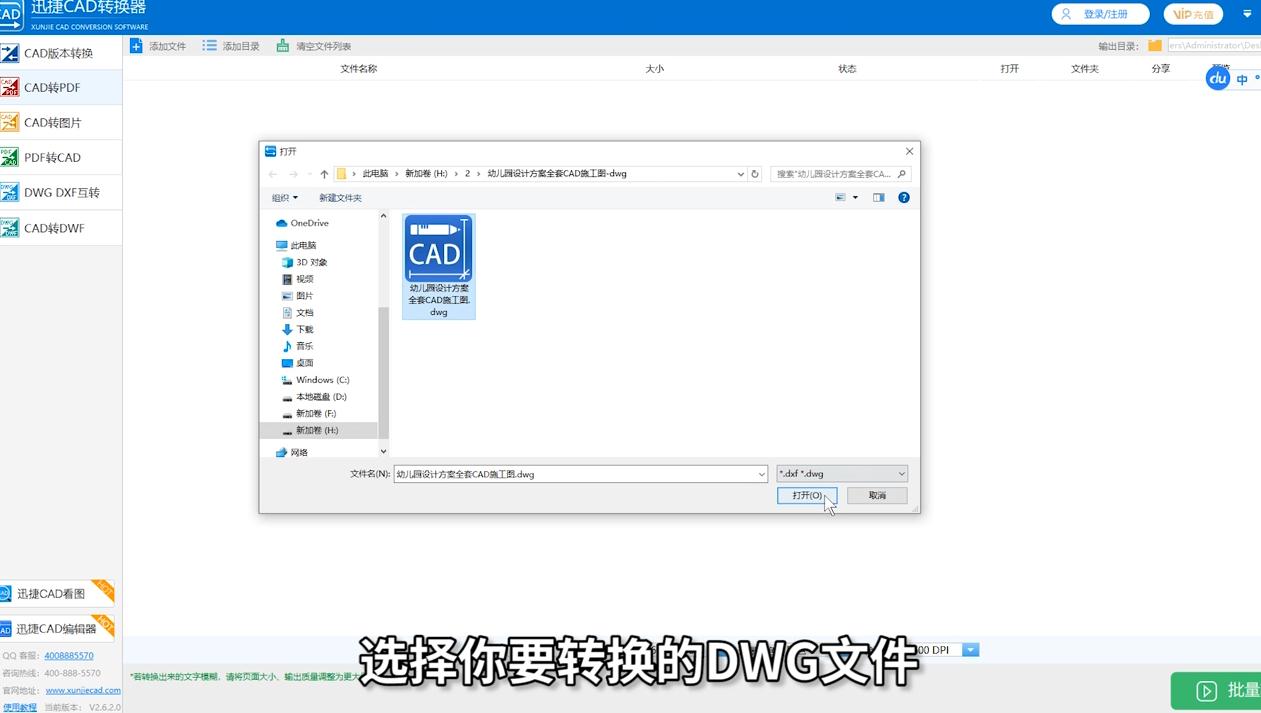Open the www.xunjiecad.com website link

[x=82, y=690]
